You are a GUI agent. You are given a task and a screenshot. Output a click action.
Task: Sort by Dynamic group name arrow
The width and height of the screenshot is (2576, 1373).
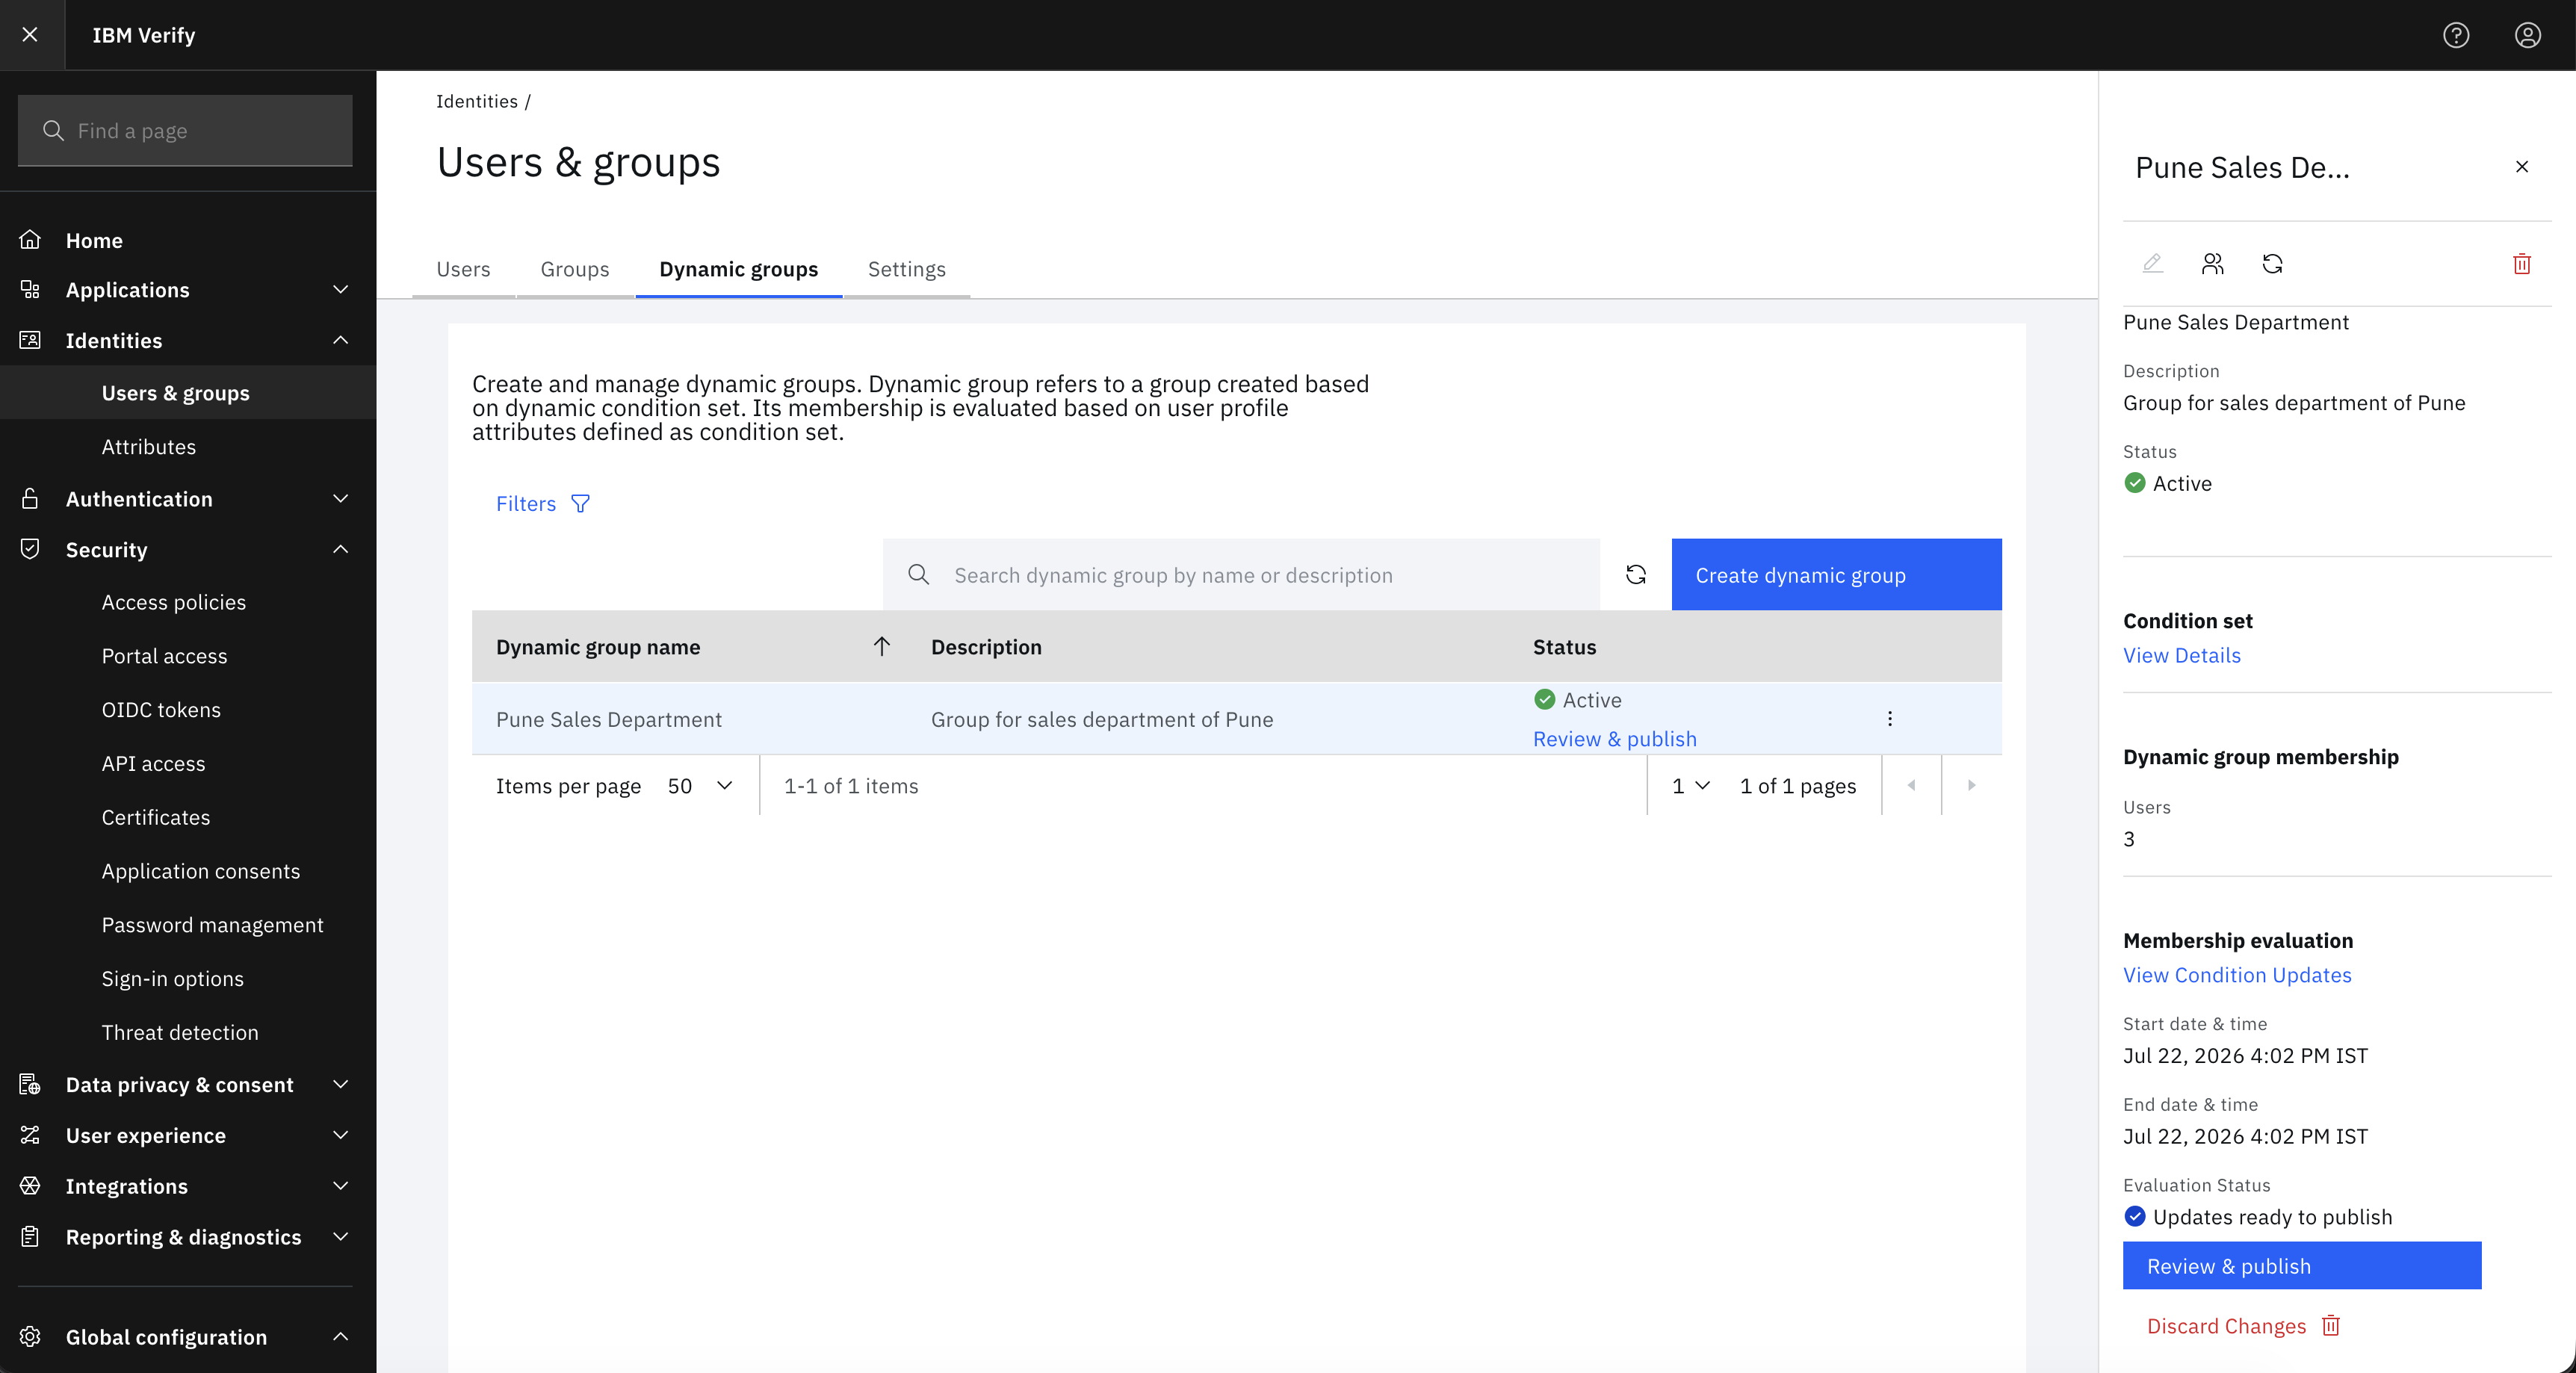coord(881,647)
